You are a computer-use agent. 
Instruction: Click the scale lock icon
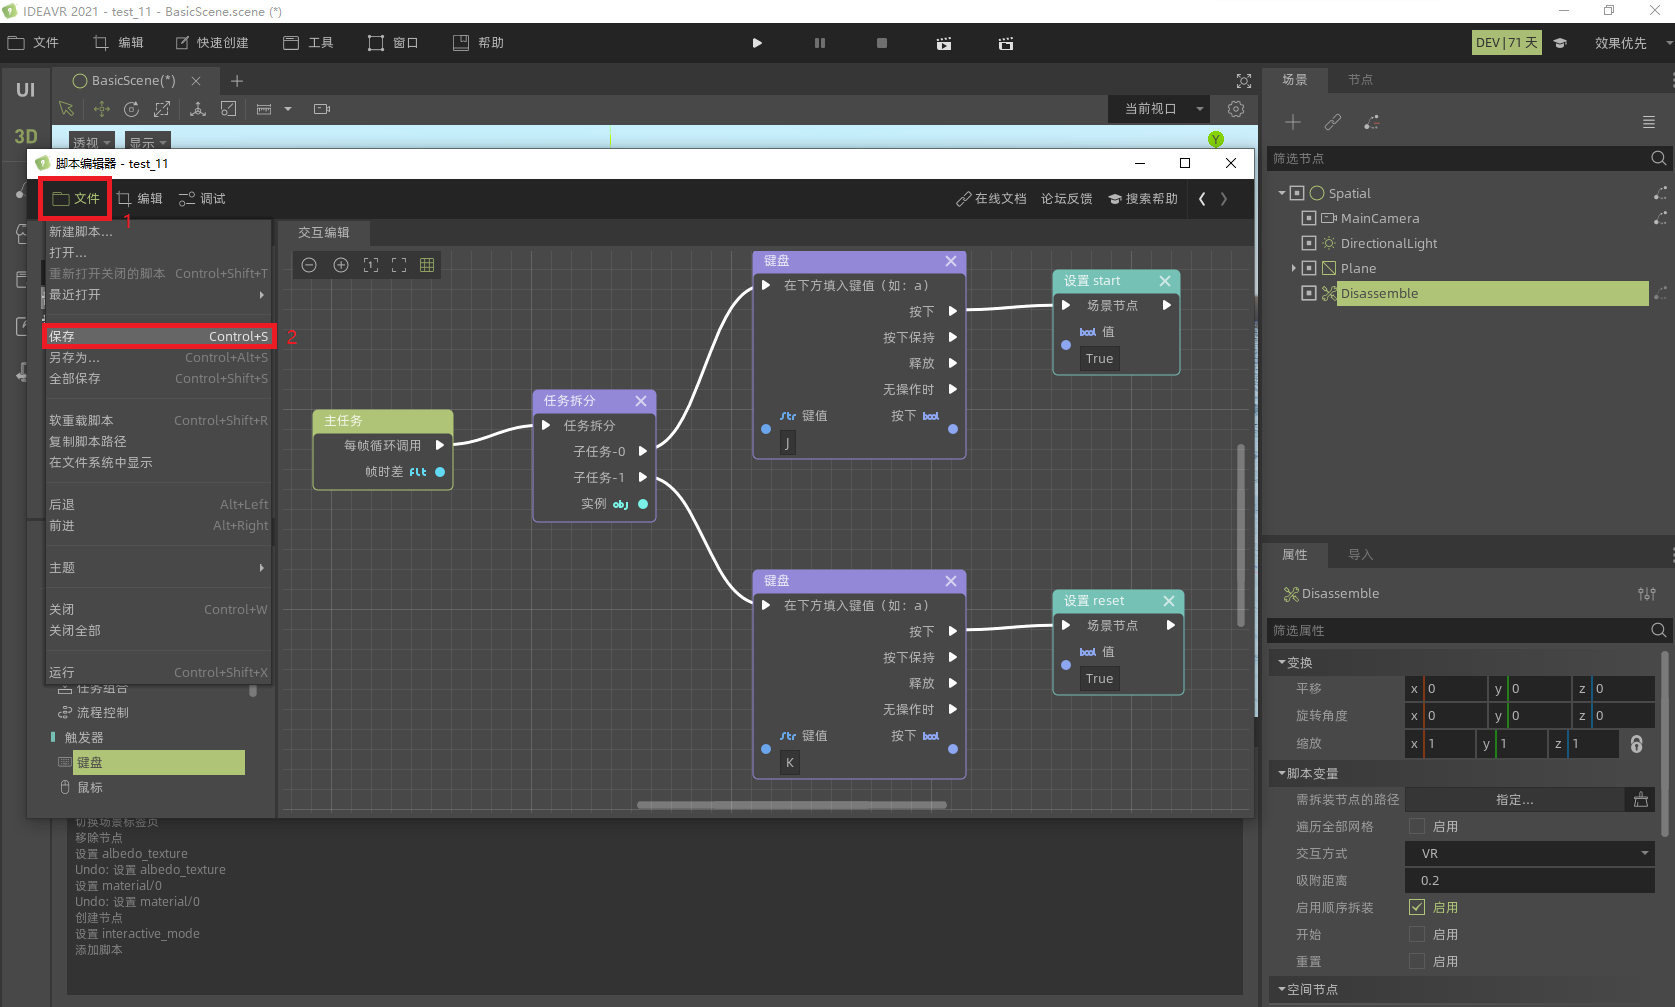click(1637, 744)
